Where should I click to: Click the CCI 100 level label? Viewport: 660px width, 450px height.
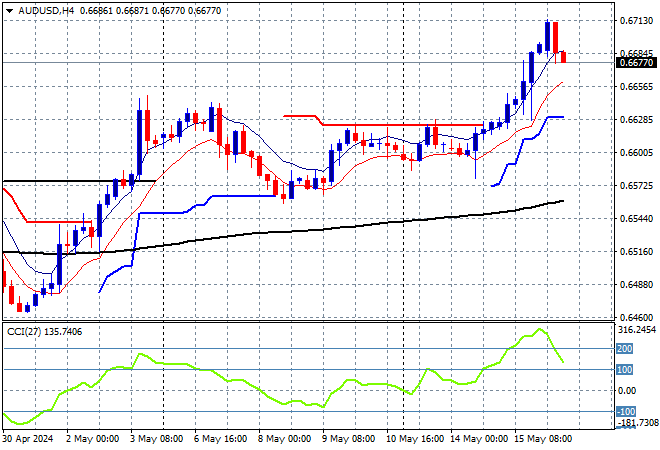[x=625, y=370]
